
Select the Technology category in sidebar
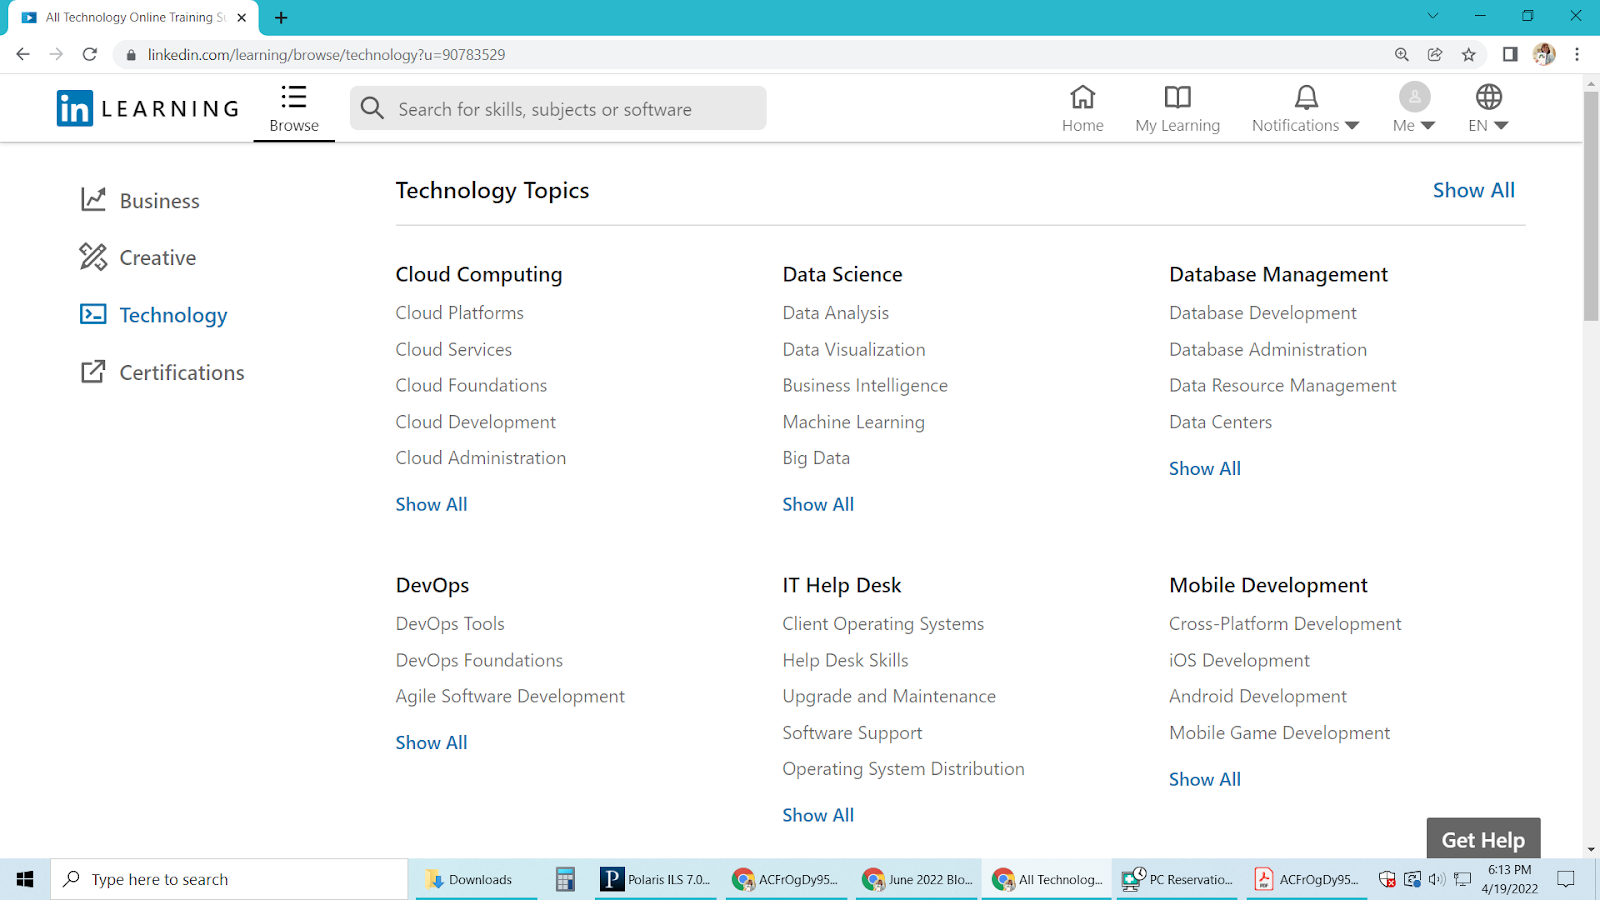[172, 314]
